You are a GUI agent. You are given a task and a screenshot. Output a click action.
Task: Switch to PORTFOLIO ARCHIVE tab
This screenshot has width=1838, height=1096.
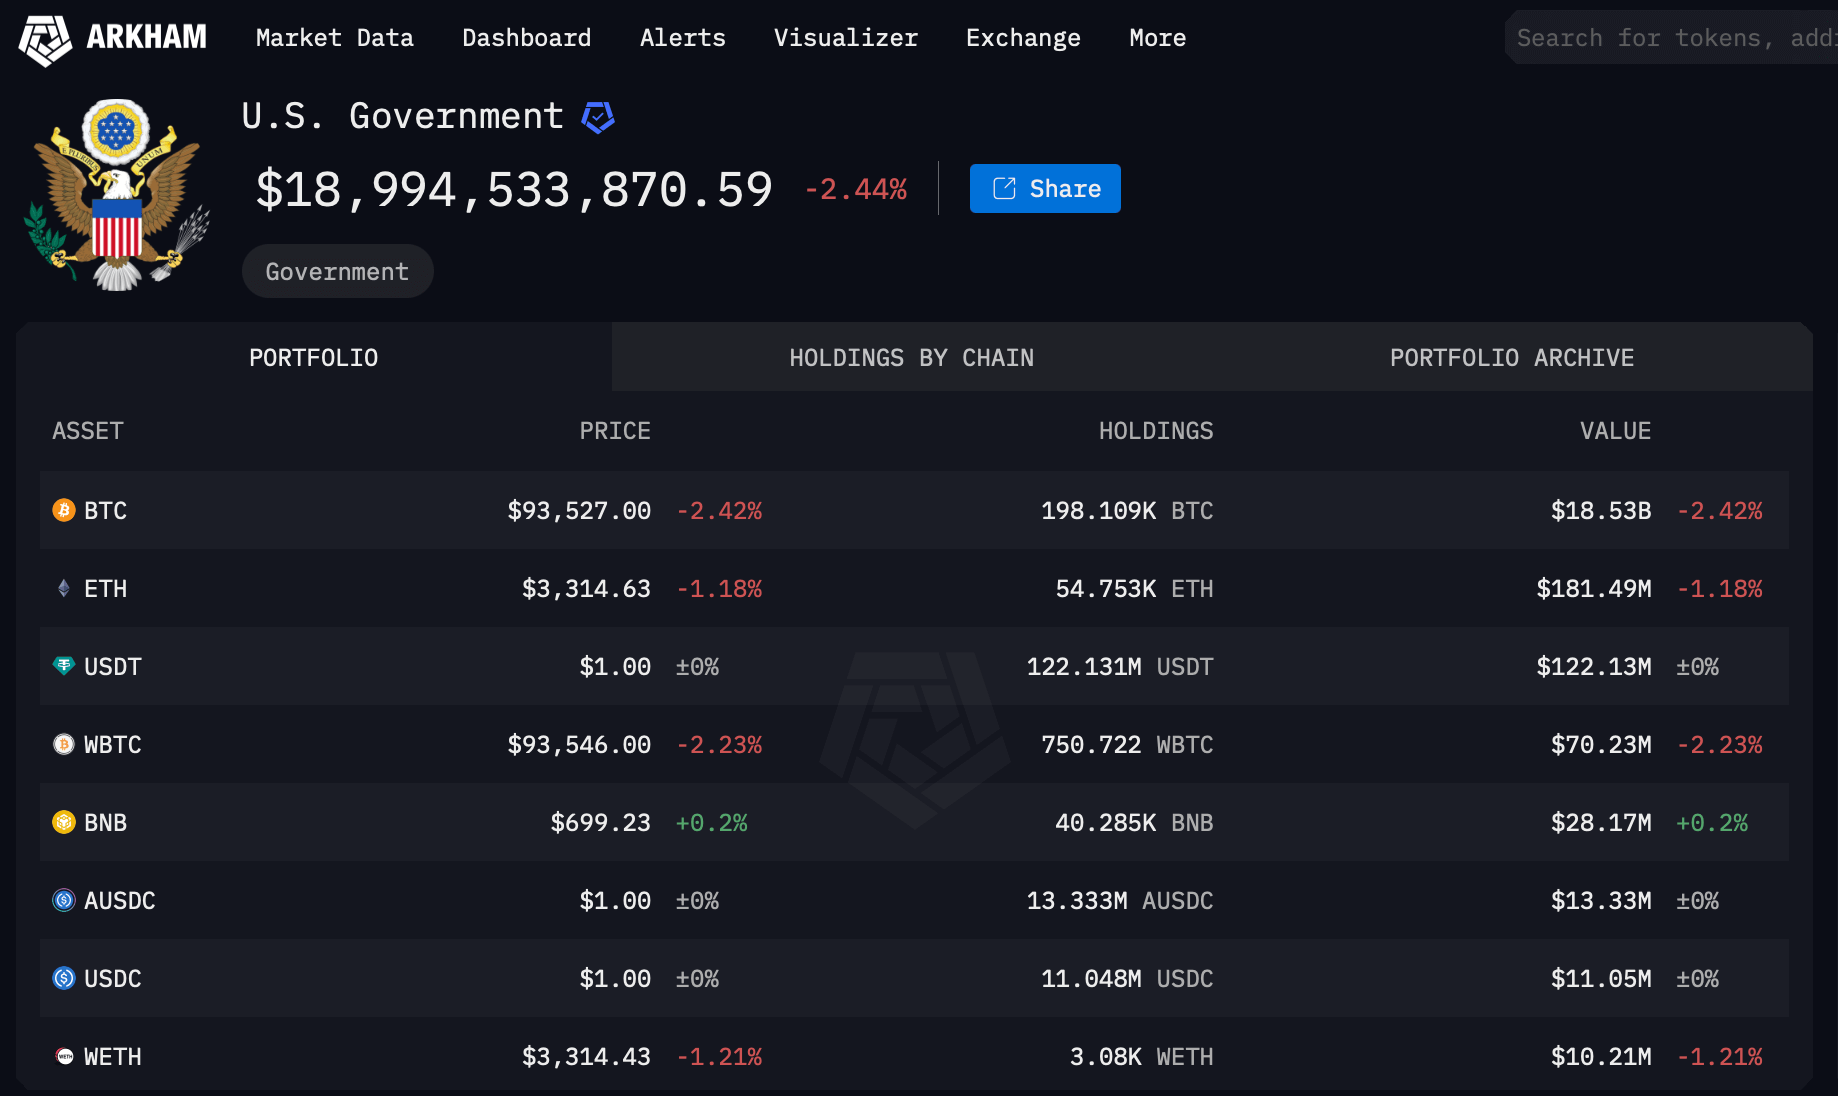[1511, 357]
